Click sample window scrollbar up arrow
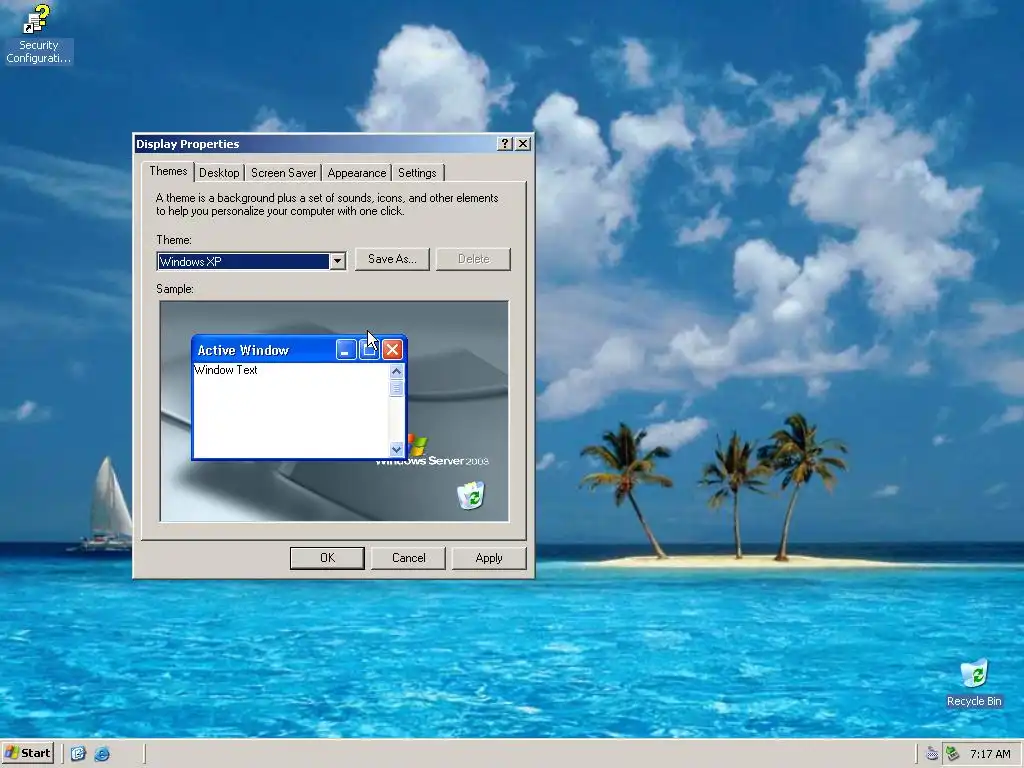This screenshot has width=1024, height=768. pos(396,371)
